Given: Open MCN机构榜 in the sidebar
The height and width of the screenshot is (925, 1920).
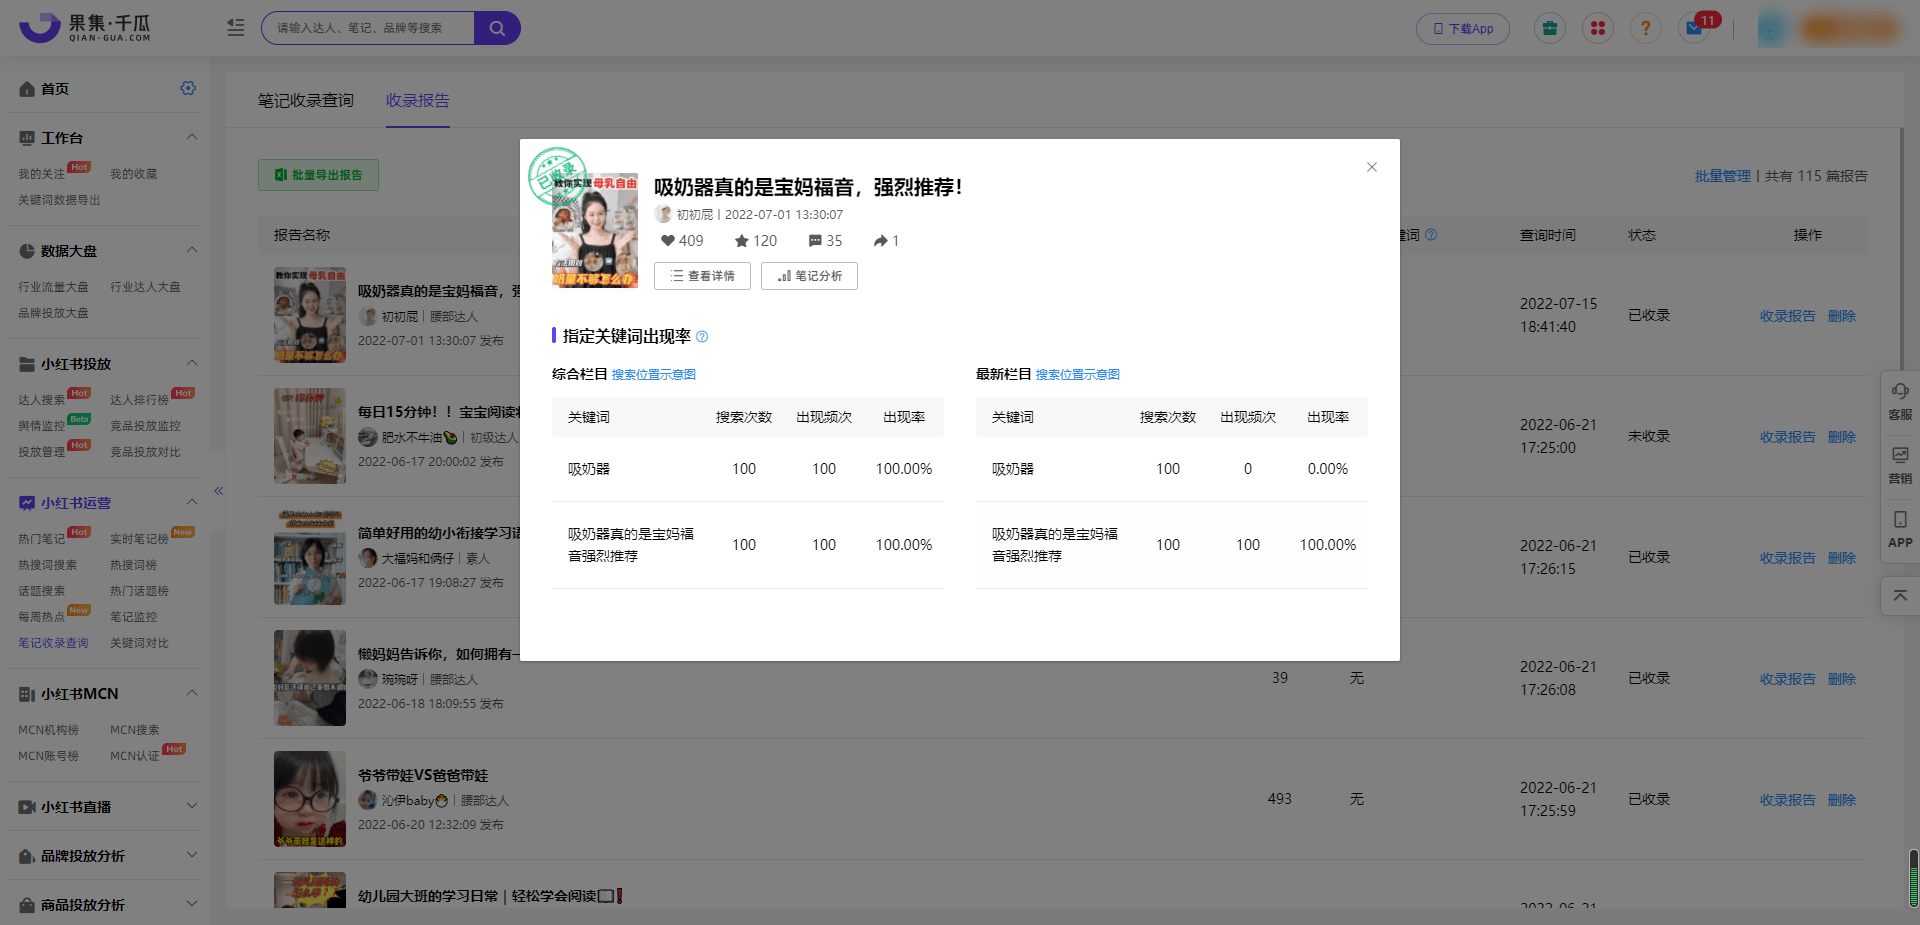Looking at the screenshot, I should tap(48, 730).
